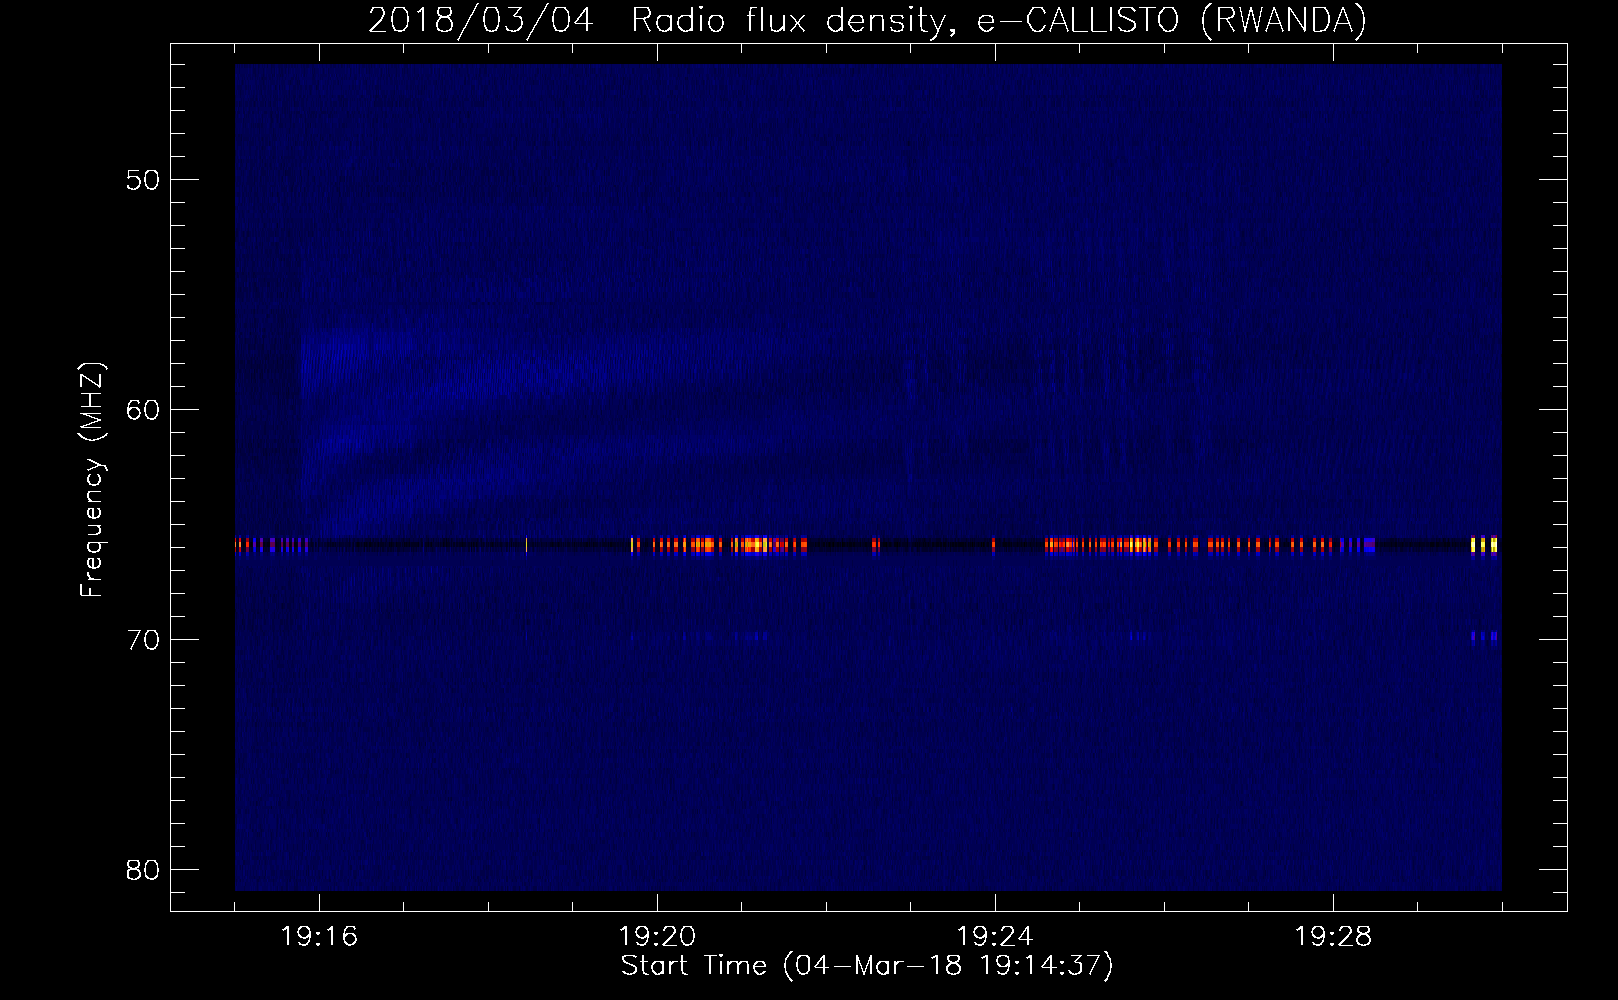Click the time tick label '19:16'
The height and width of the screenshot is (1000, 1618).
[x=319, y=937]
